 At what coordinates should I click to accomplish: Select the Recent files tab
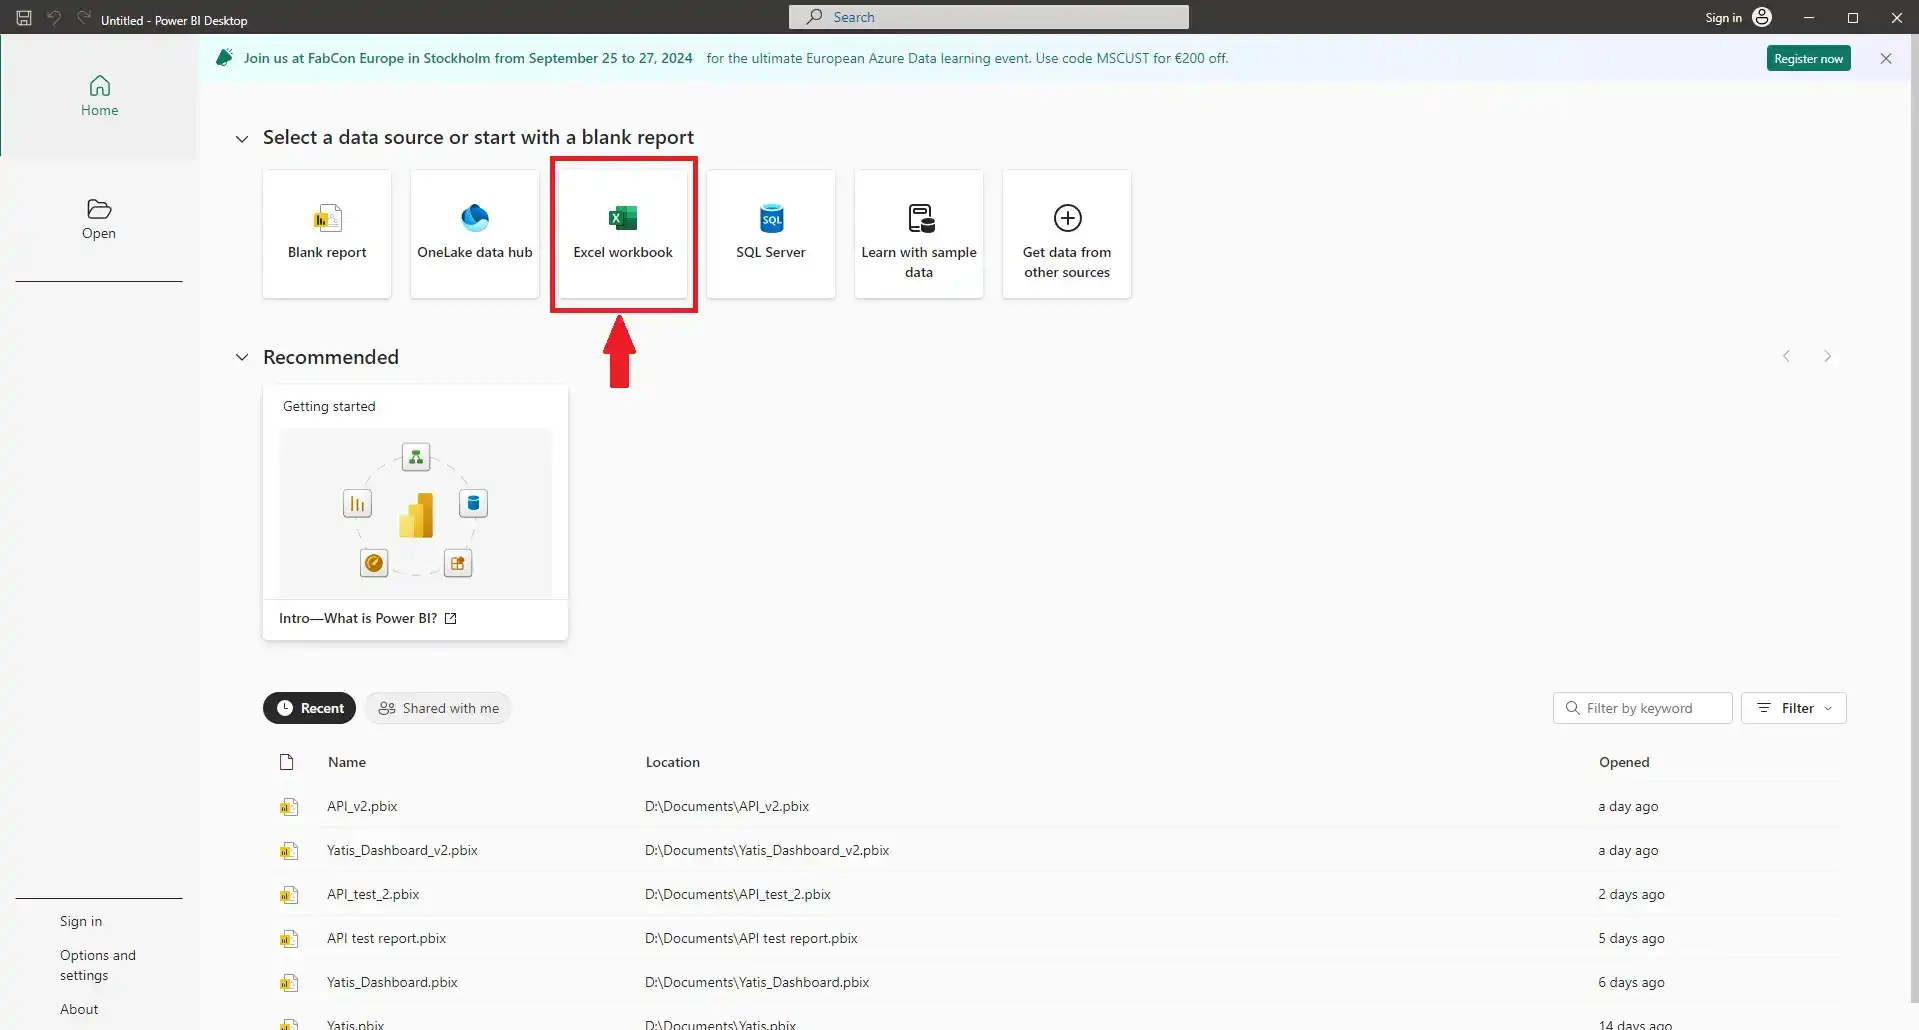[x=309, y=707]
